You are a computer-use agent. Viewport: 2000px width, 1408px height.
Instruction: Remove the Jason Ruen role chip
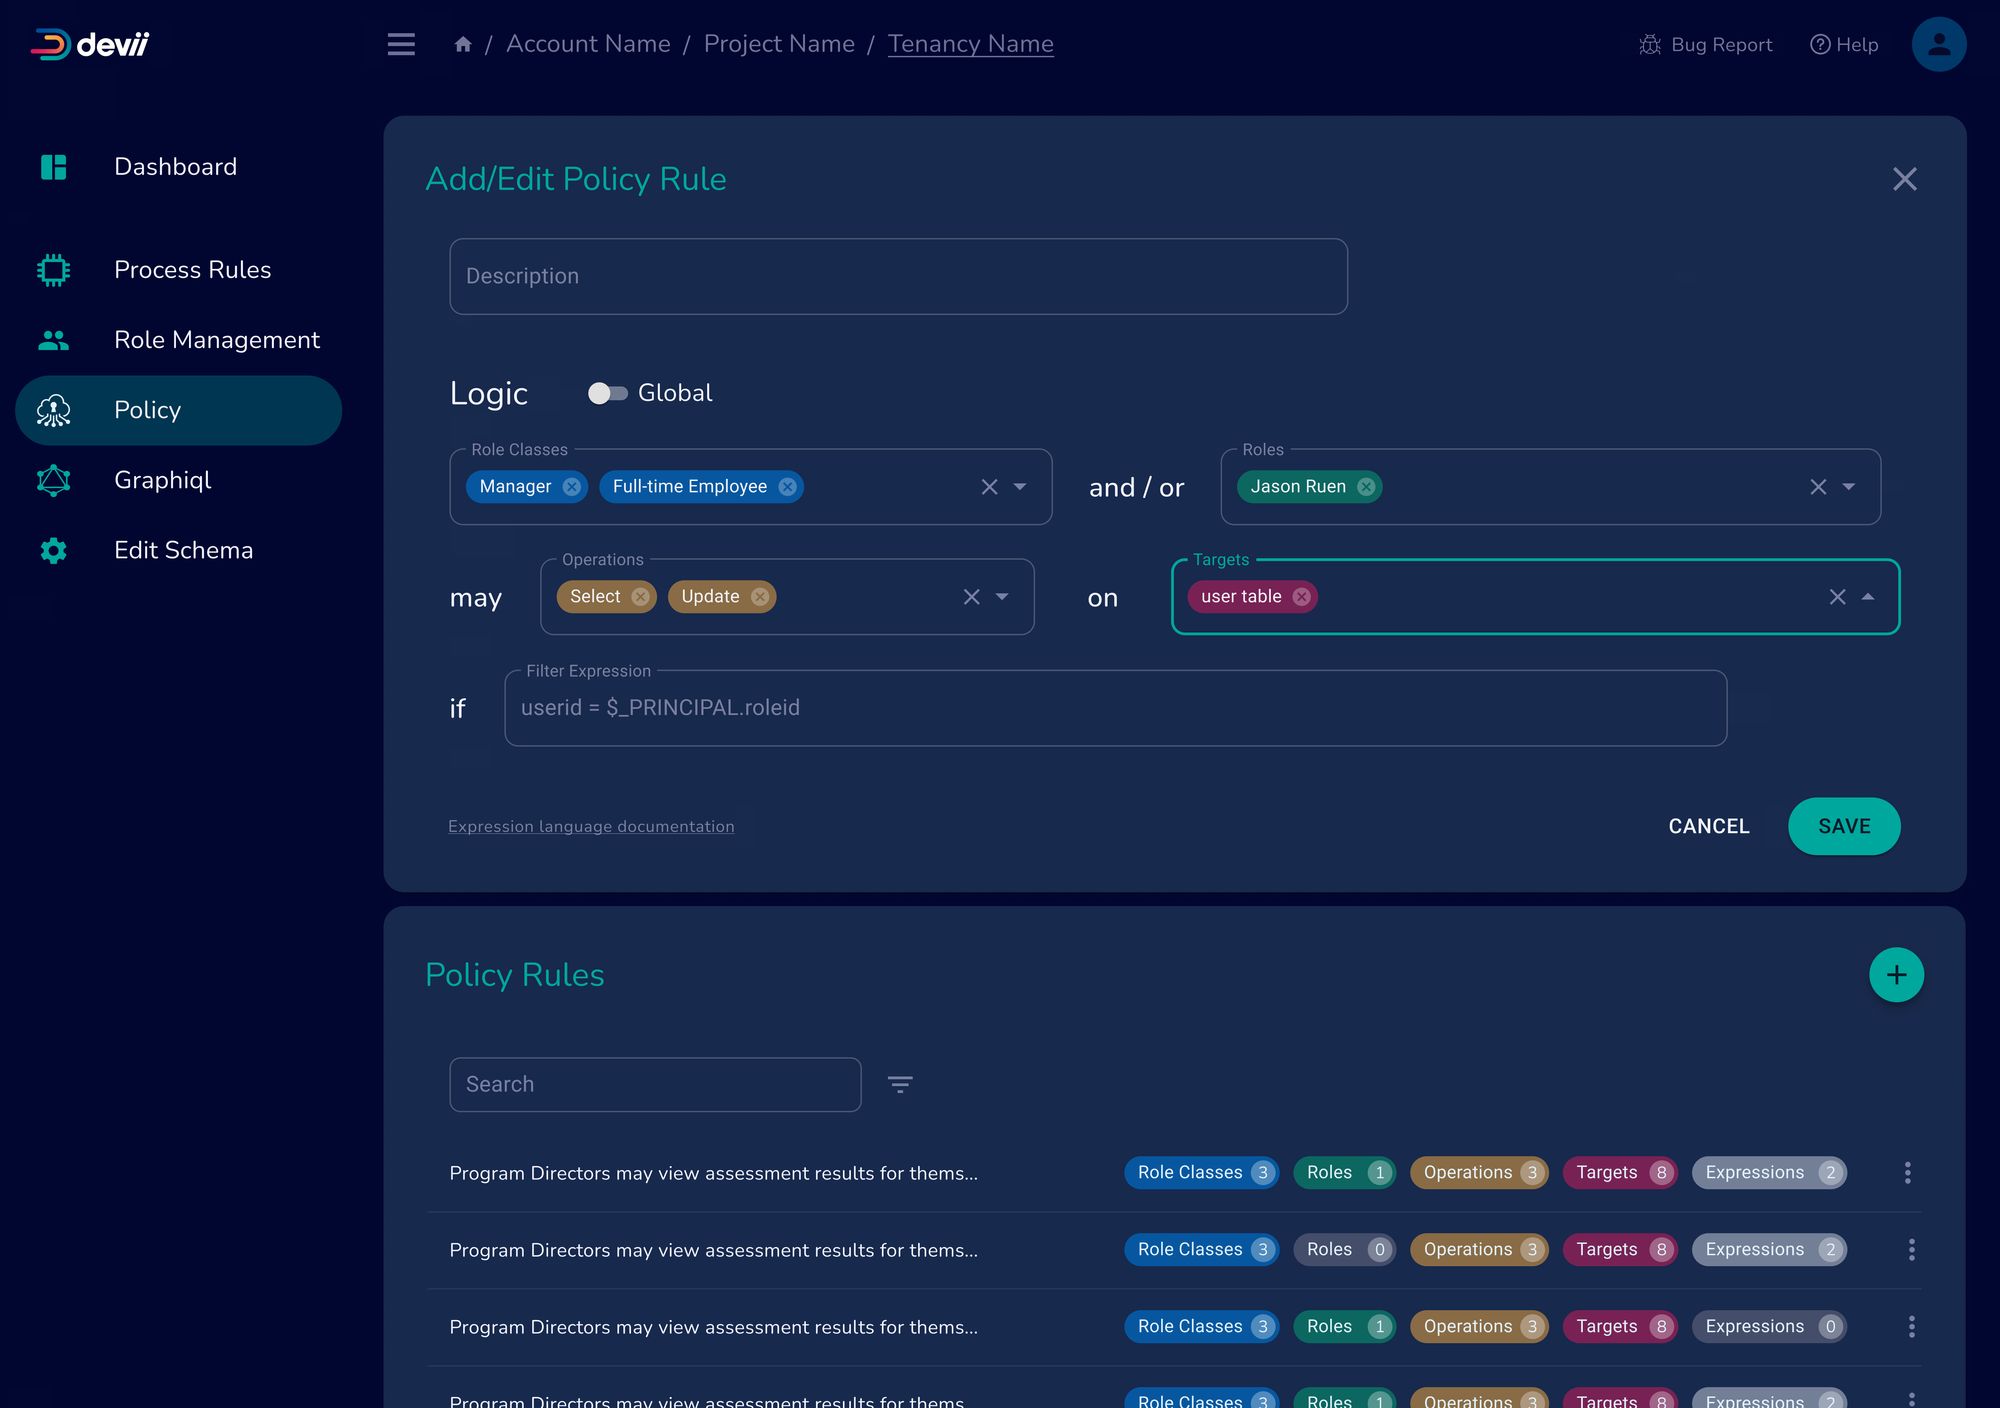pos(1364,487)
